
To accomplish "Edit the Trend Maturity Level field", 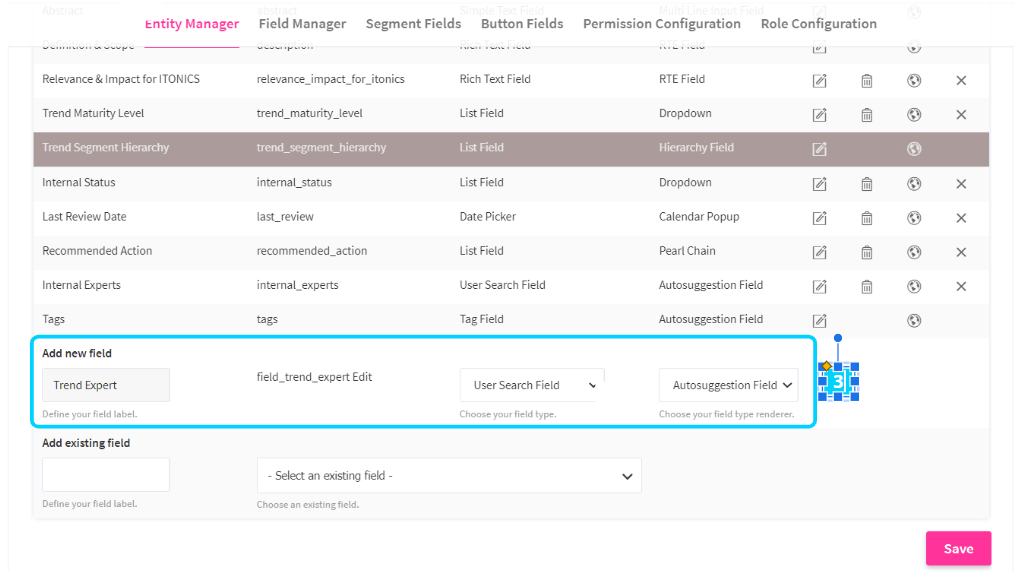I will click(x=819, y=114).
